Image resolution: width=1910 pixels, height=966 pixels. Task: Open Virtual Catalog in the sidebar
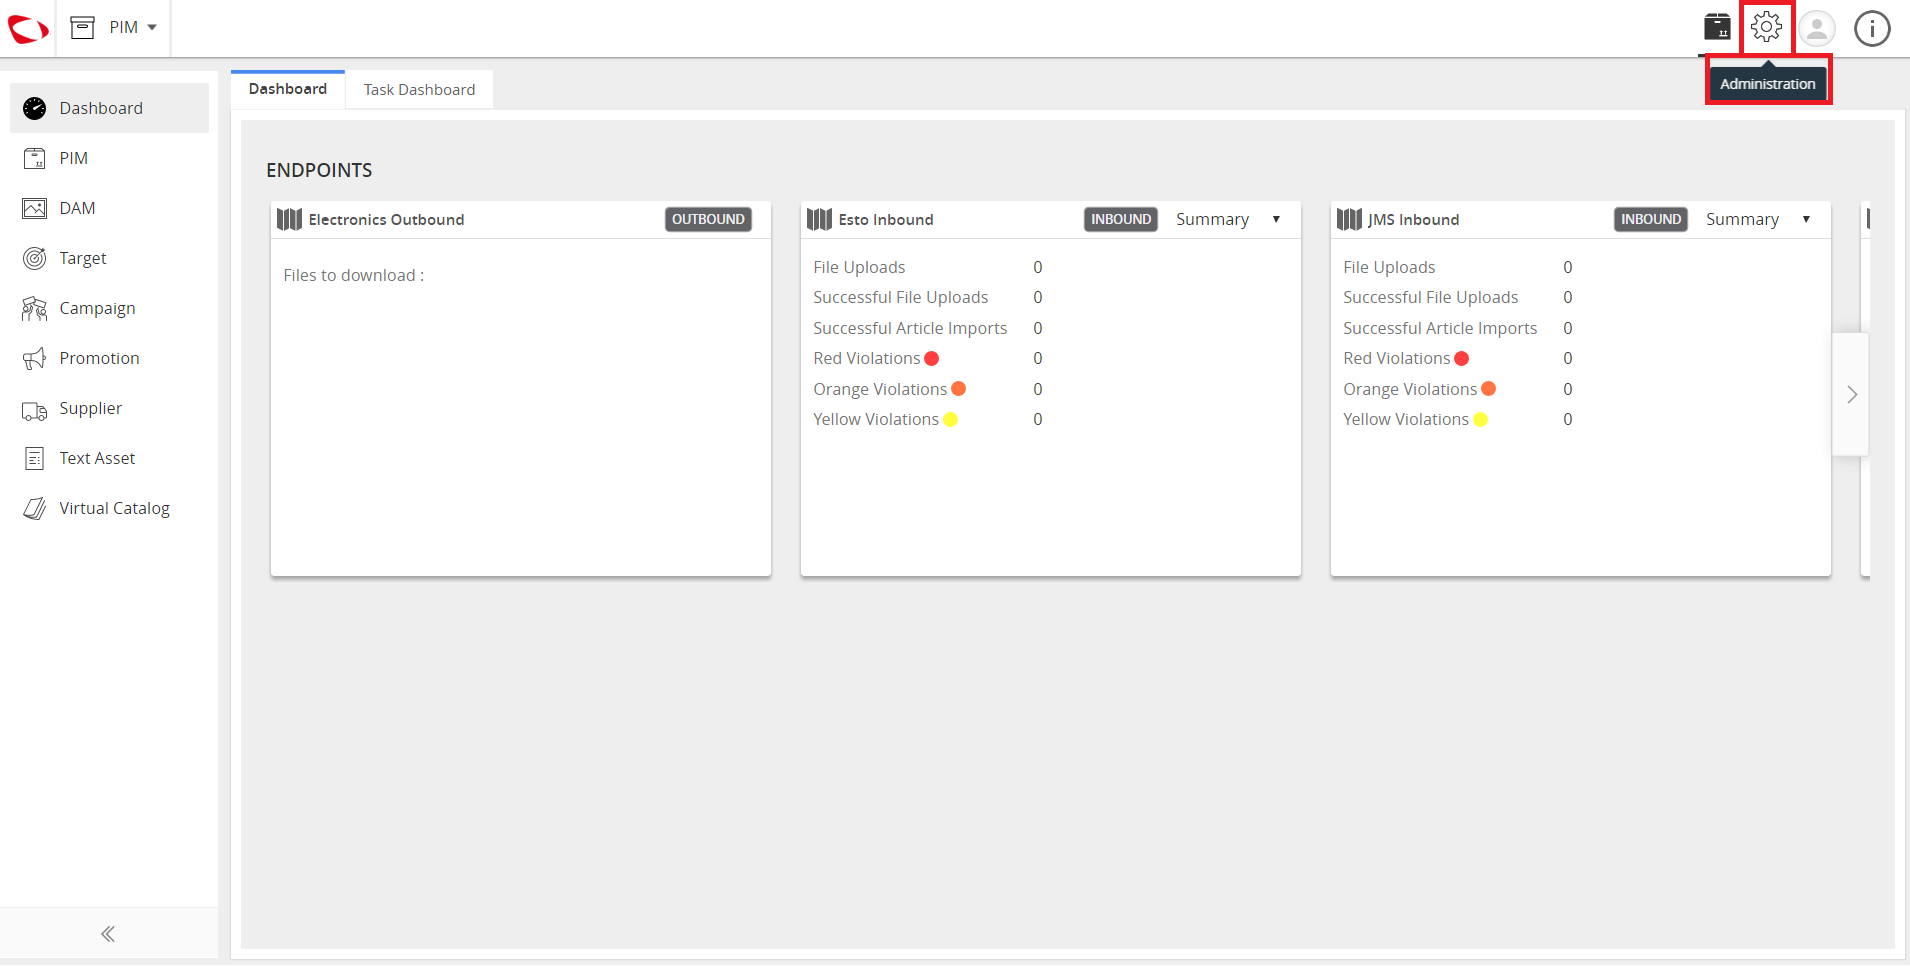110,508
